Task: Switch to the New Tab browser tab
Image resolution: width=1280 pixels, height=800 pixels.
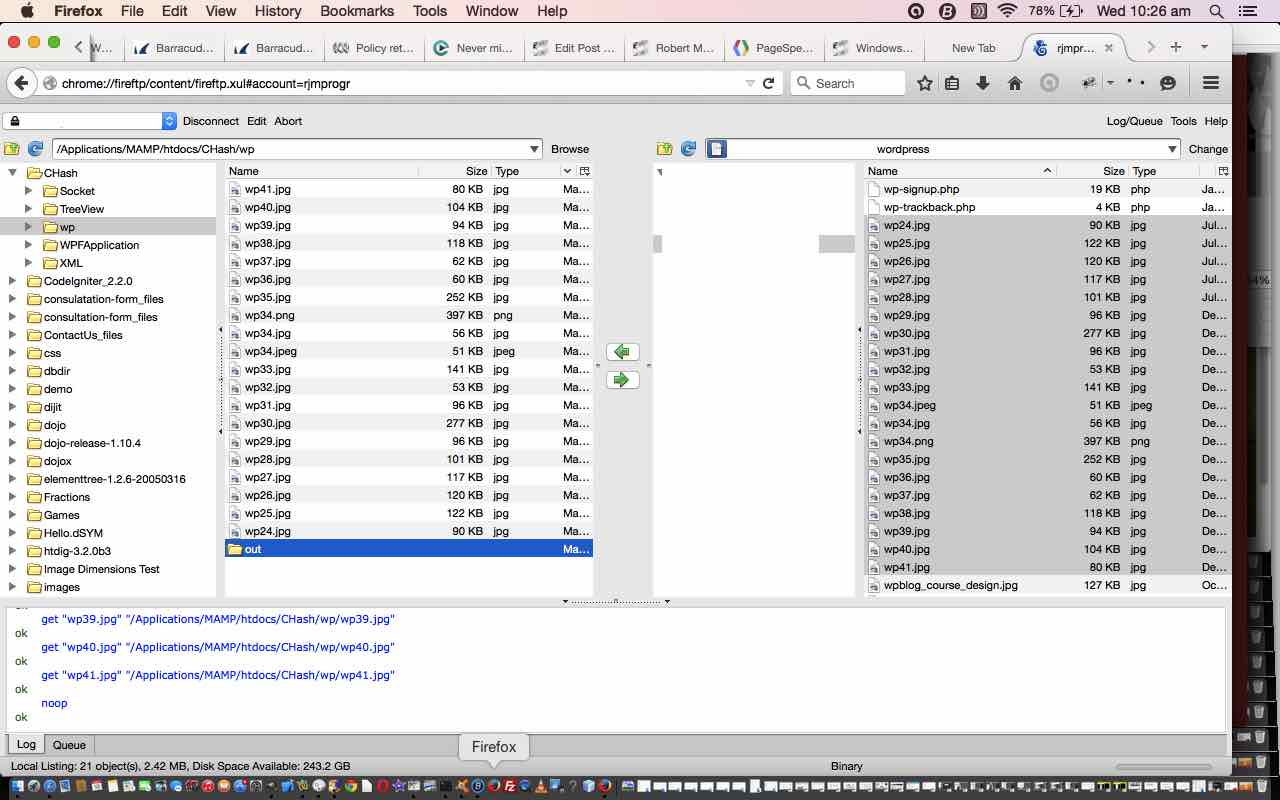Action: coord(973,48)
